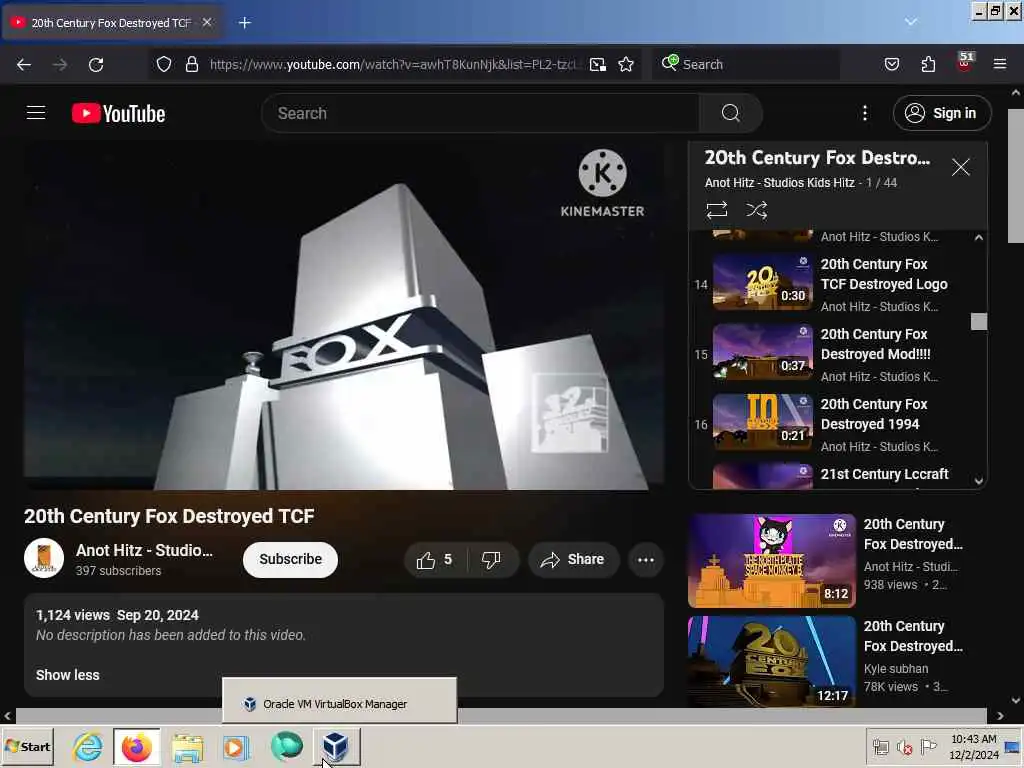Open the YouTube guide menu icon
Image resolution: width=1024 pixels, height=768 pixels.
tap(36, 113)
